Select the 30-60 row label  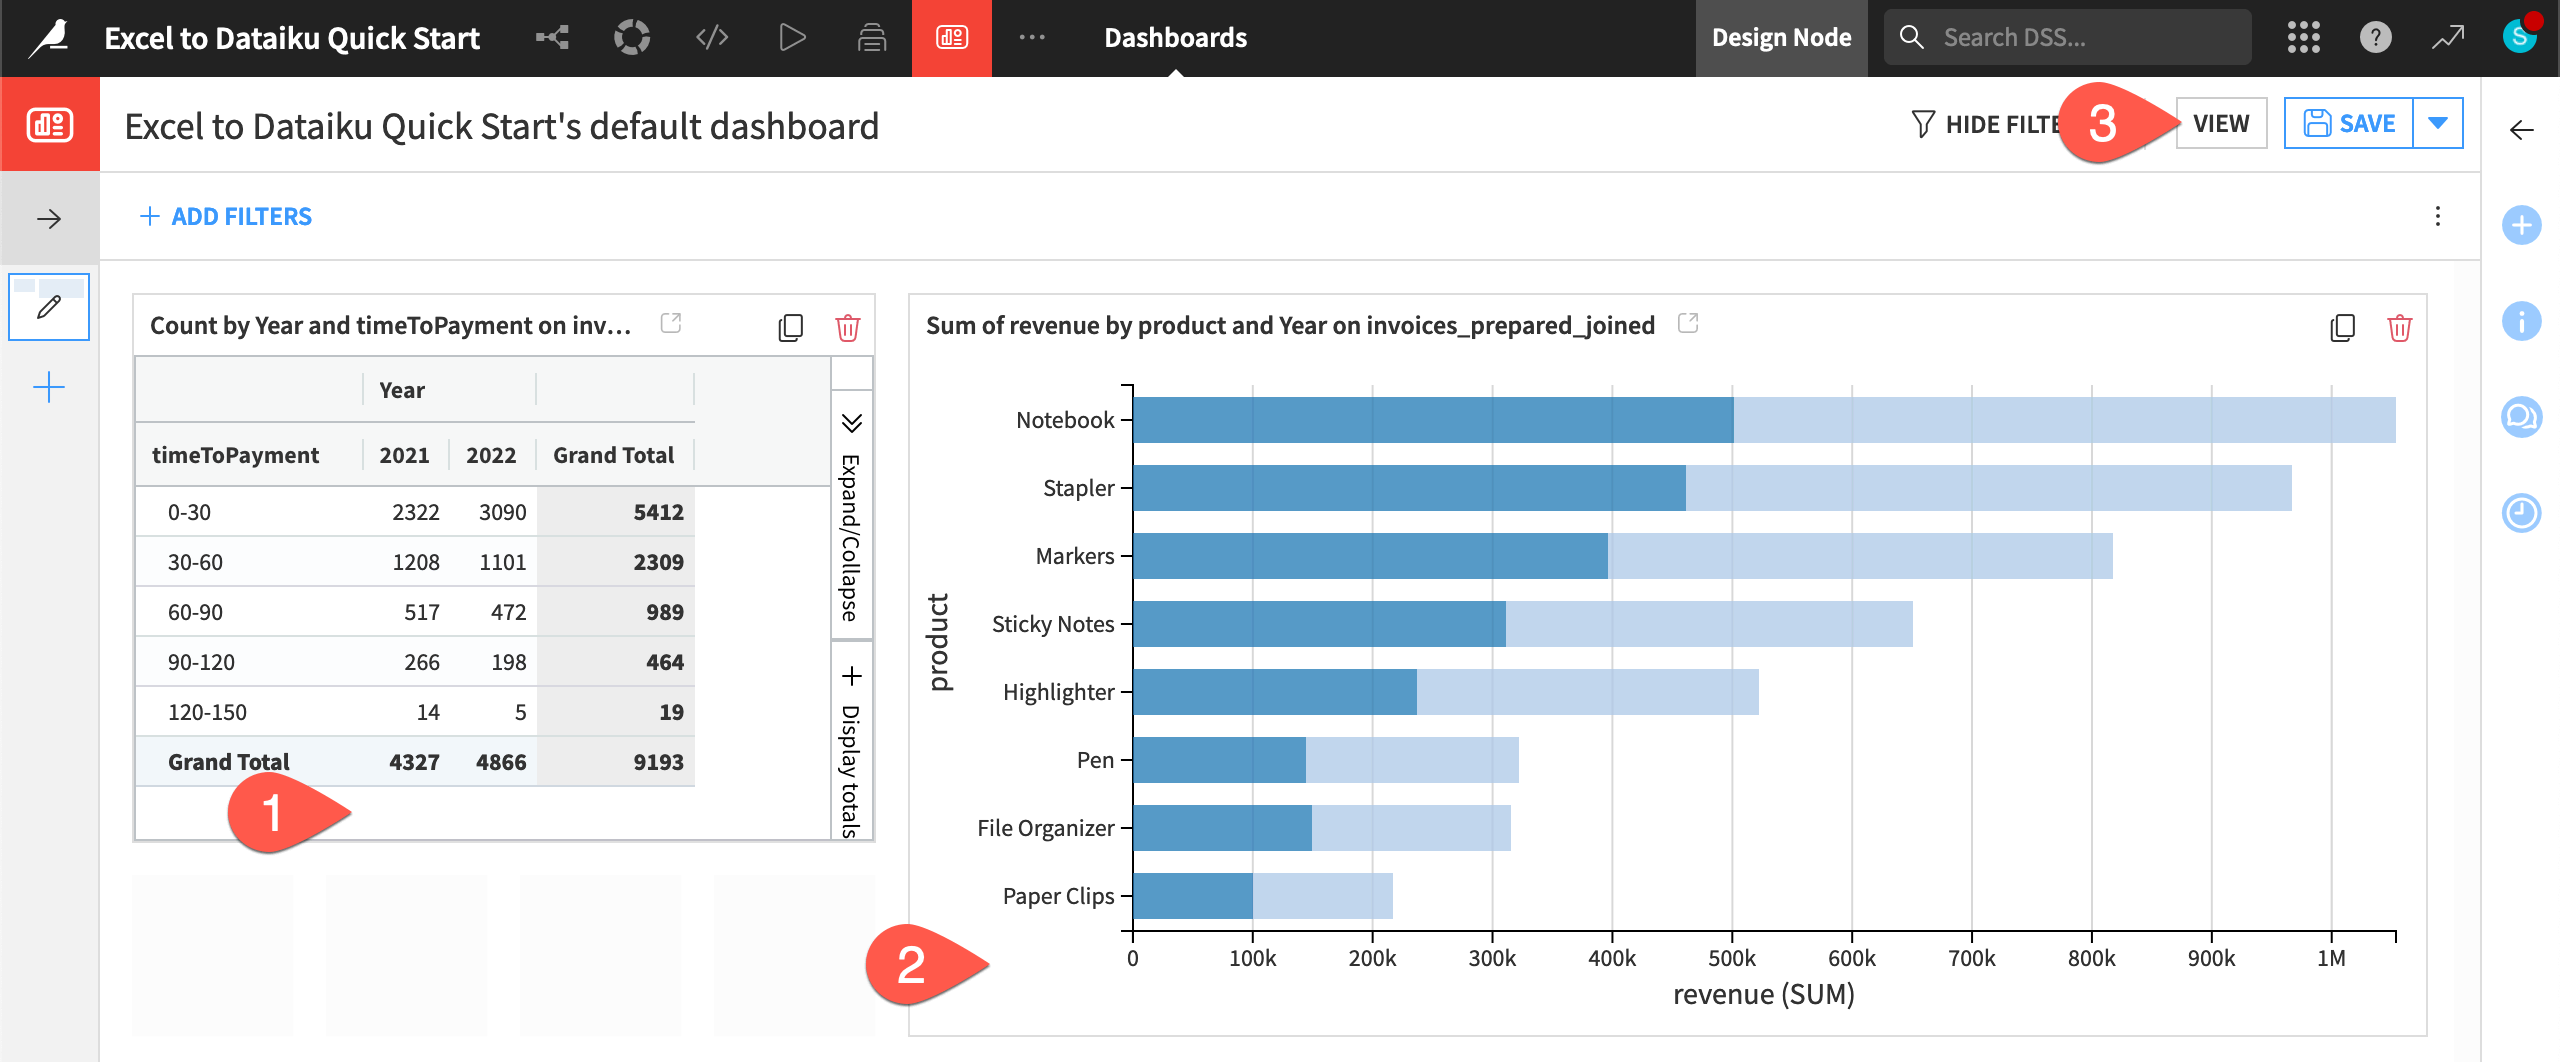point(195,562)
